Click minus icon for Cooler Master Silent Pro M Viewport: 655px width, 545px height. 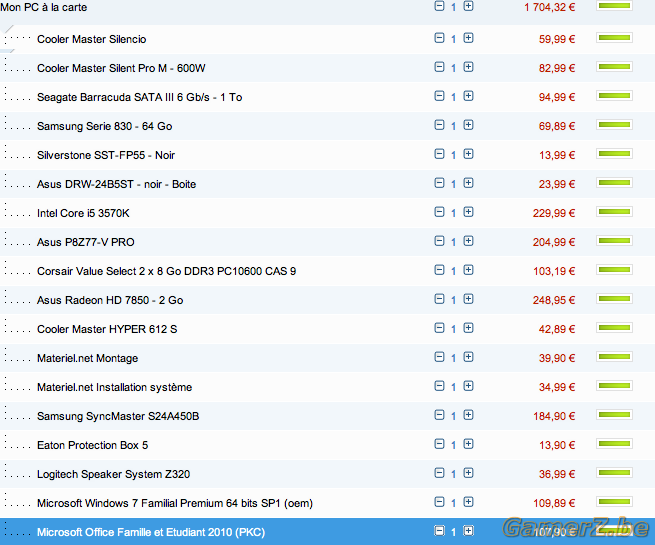pyautogui.click(x=439, y=67)
